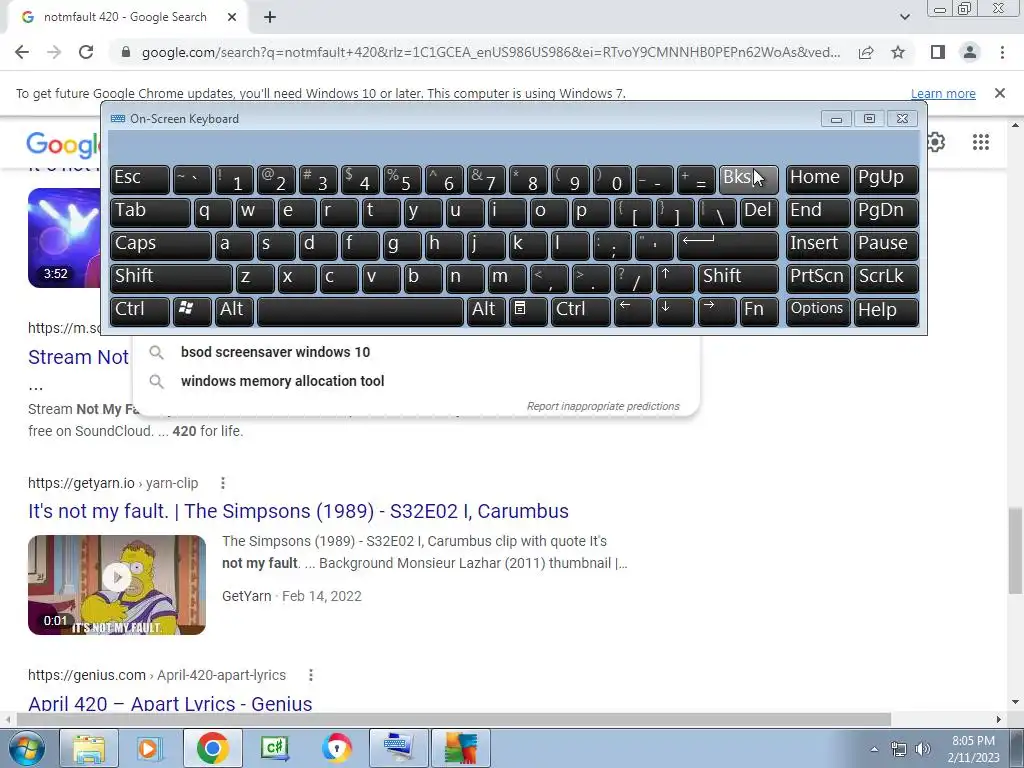Tap the right arrow key on keyboard
The image size is (1024, 768).
pos(717,310)
